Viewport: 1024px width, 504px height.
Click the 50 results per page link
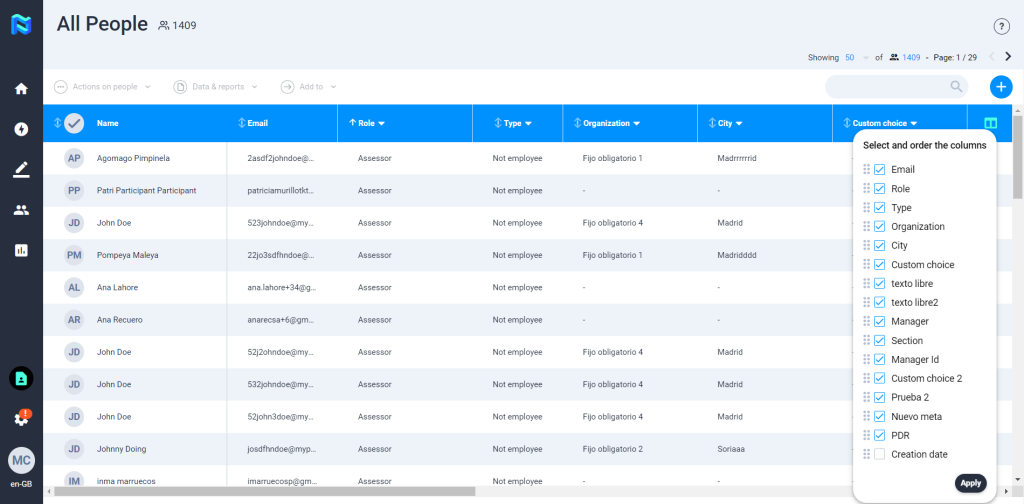pyautogui.click(x=850, y=57)
